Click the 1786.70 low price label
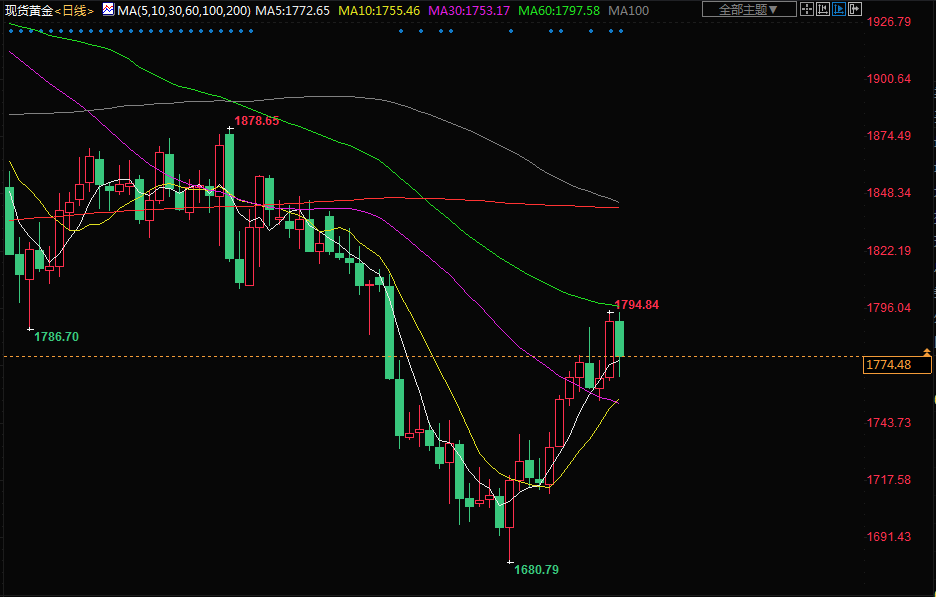 [x=56, y=337]
